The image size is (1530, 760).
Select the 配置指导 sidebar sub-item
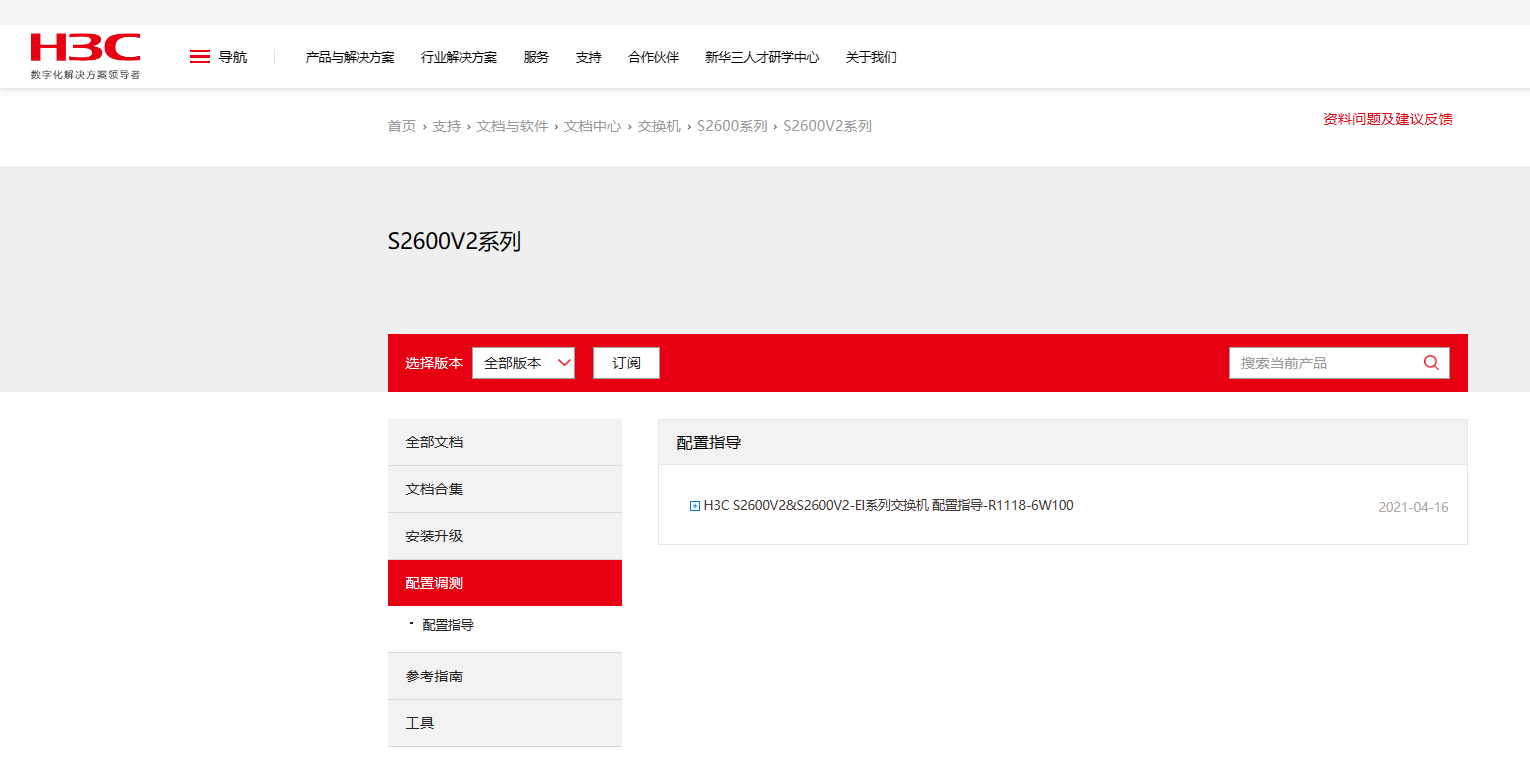click(448, 625)
